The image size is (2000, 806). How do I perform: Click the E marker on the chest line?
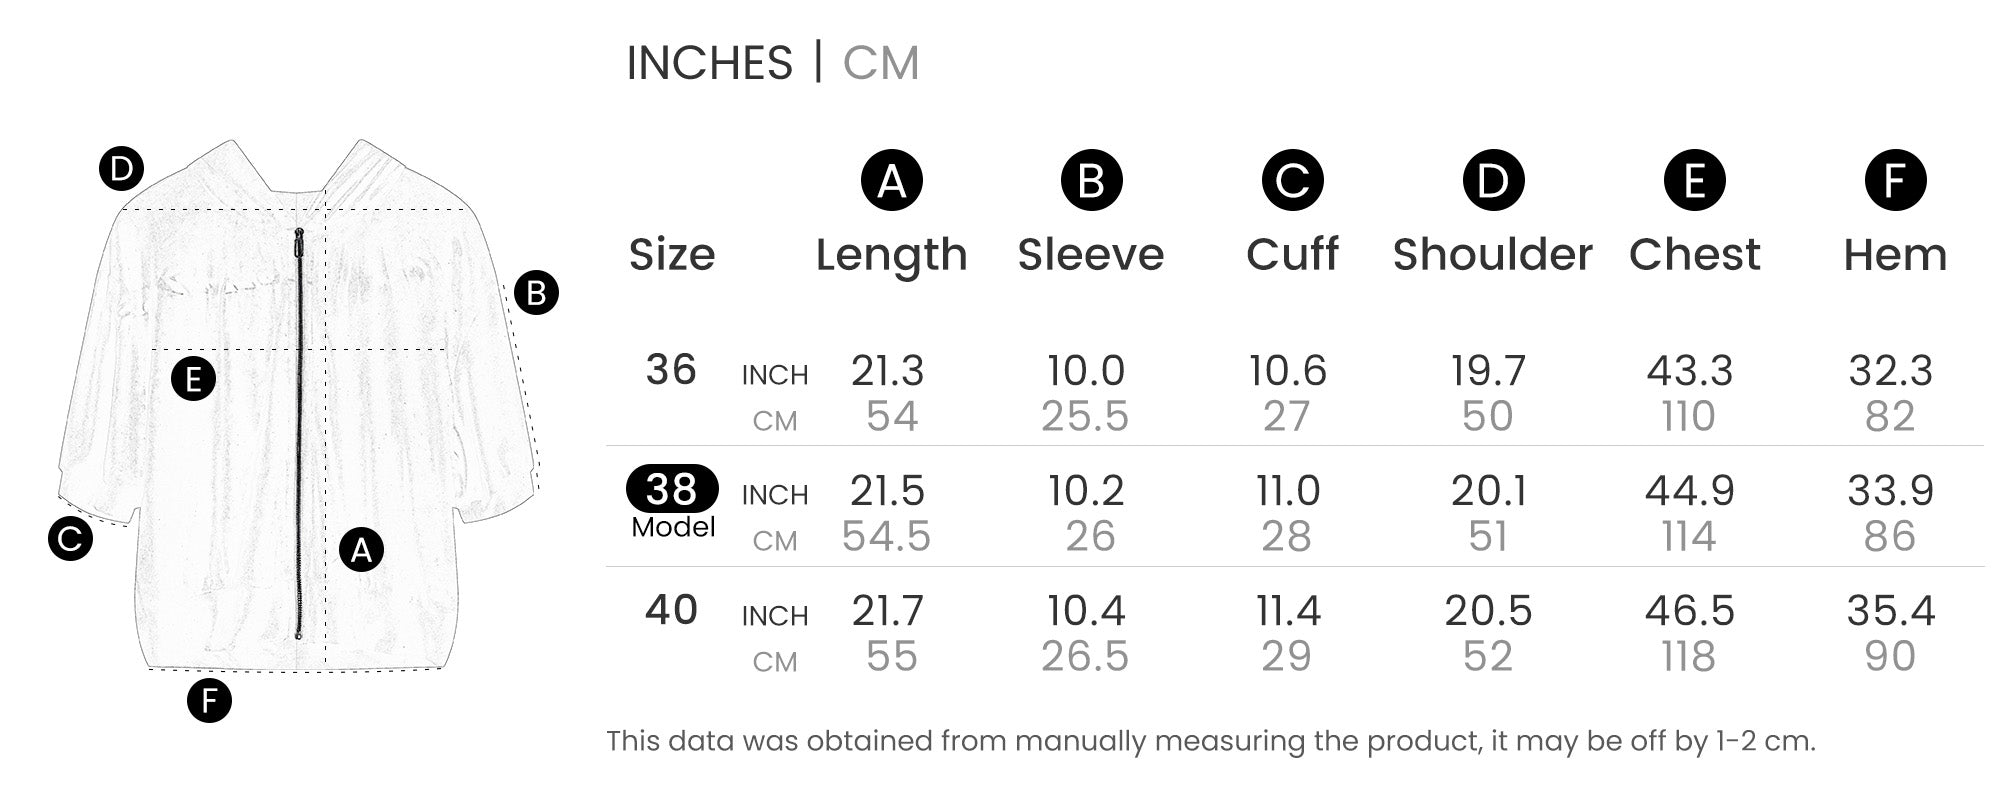(x=193, y=379)
